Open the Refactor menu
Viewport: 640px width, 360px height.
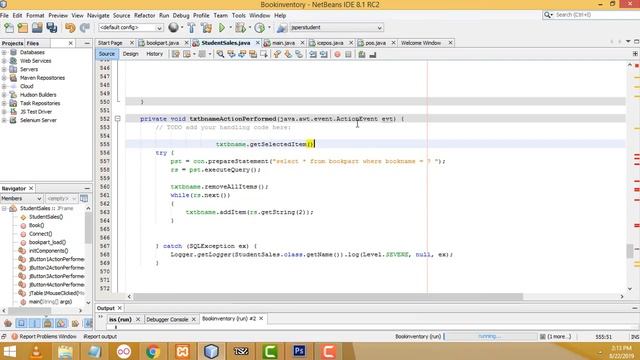[144, 16]
